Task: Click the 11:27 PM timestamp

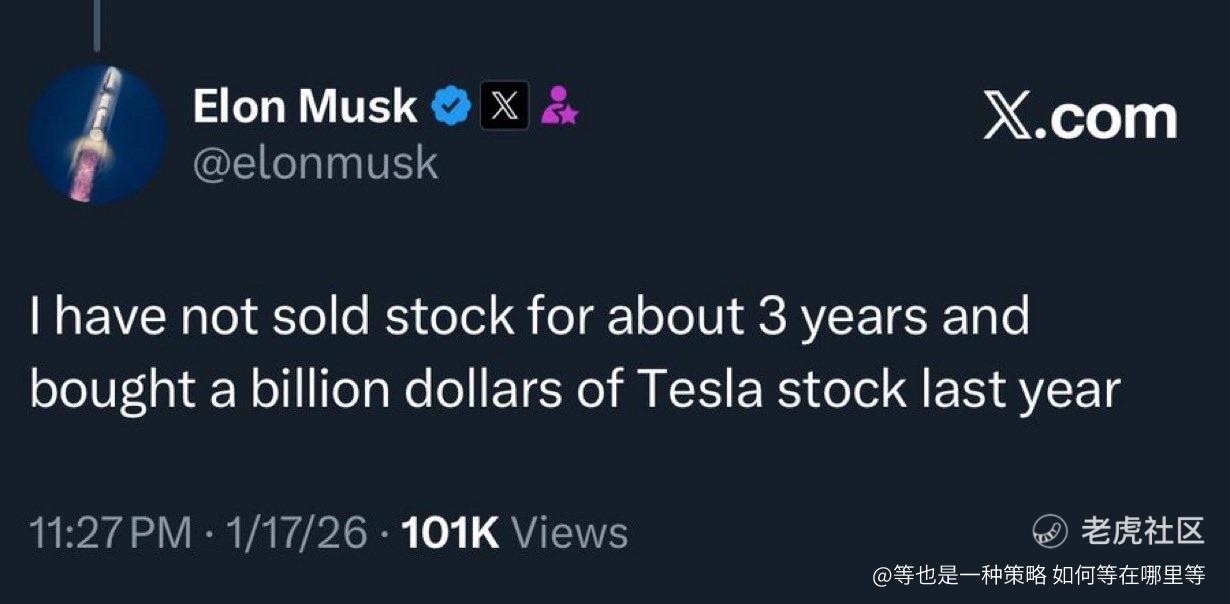Action: 110,532
